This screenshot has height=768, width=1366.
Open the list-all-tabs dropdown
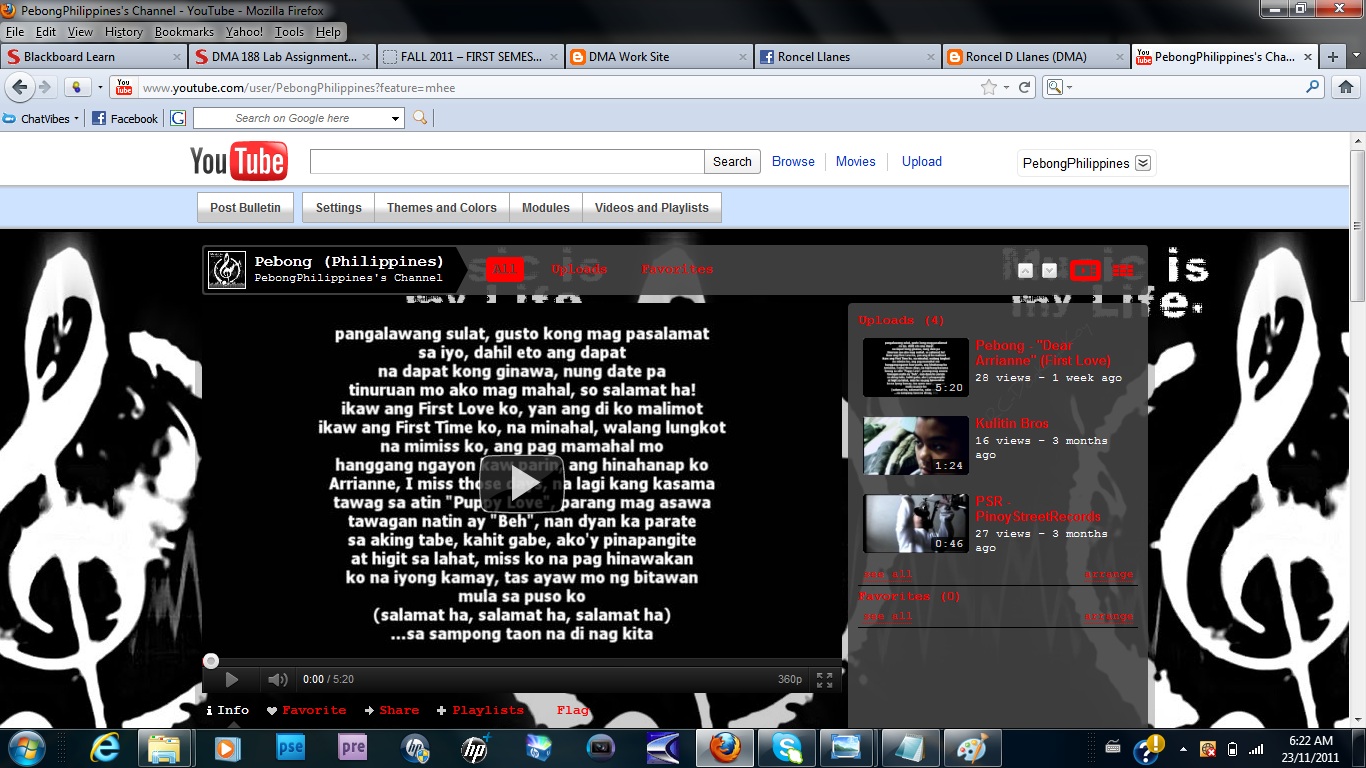(x=1354, y=57)
